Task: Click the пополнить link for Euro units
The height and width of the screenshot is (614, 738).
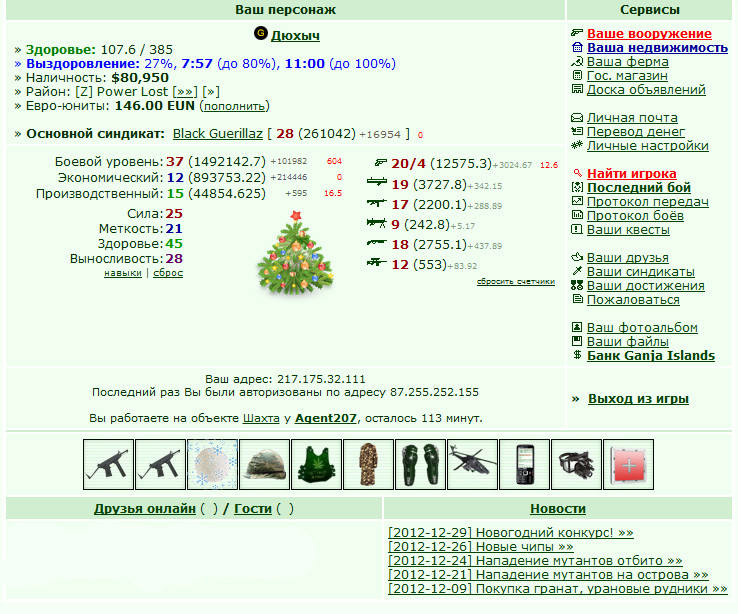Action: coord(234,106)
